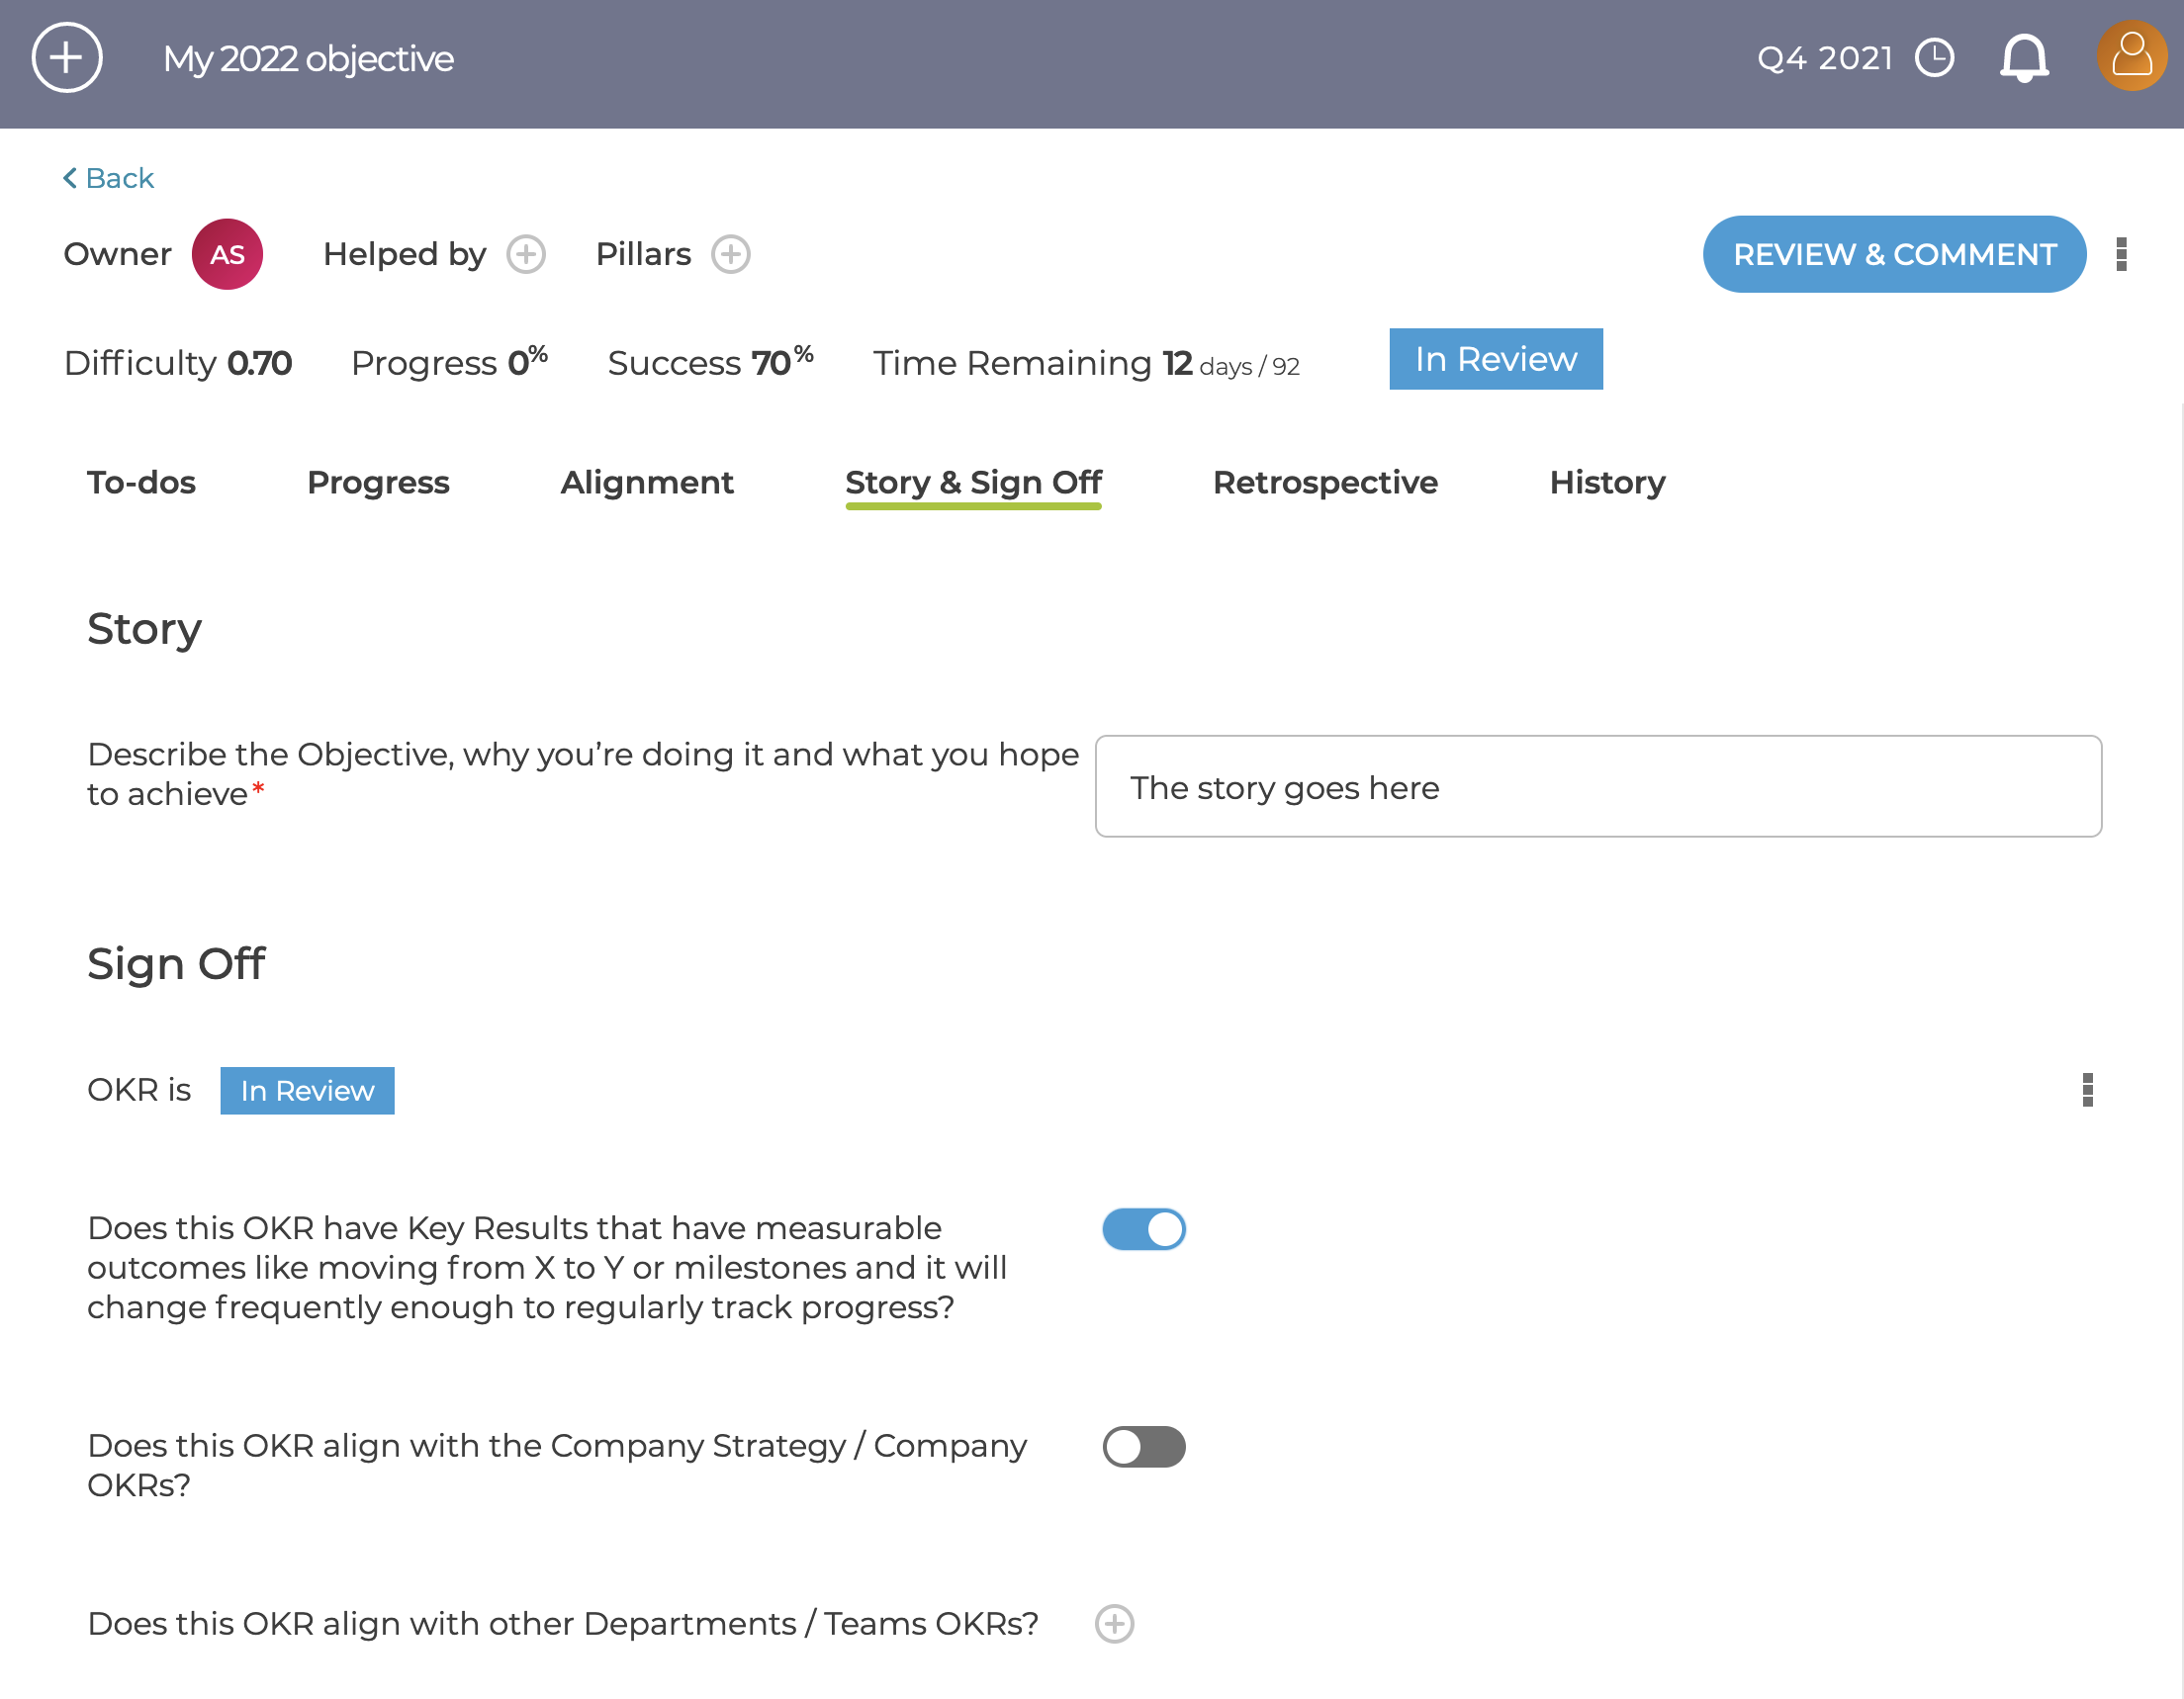Click the In Review badge next to OKR is
The height and width of the screenshot is (1699, 2184).
coord(307,1091)
